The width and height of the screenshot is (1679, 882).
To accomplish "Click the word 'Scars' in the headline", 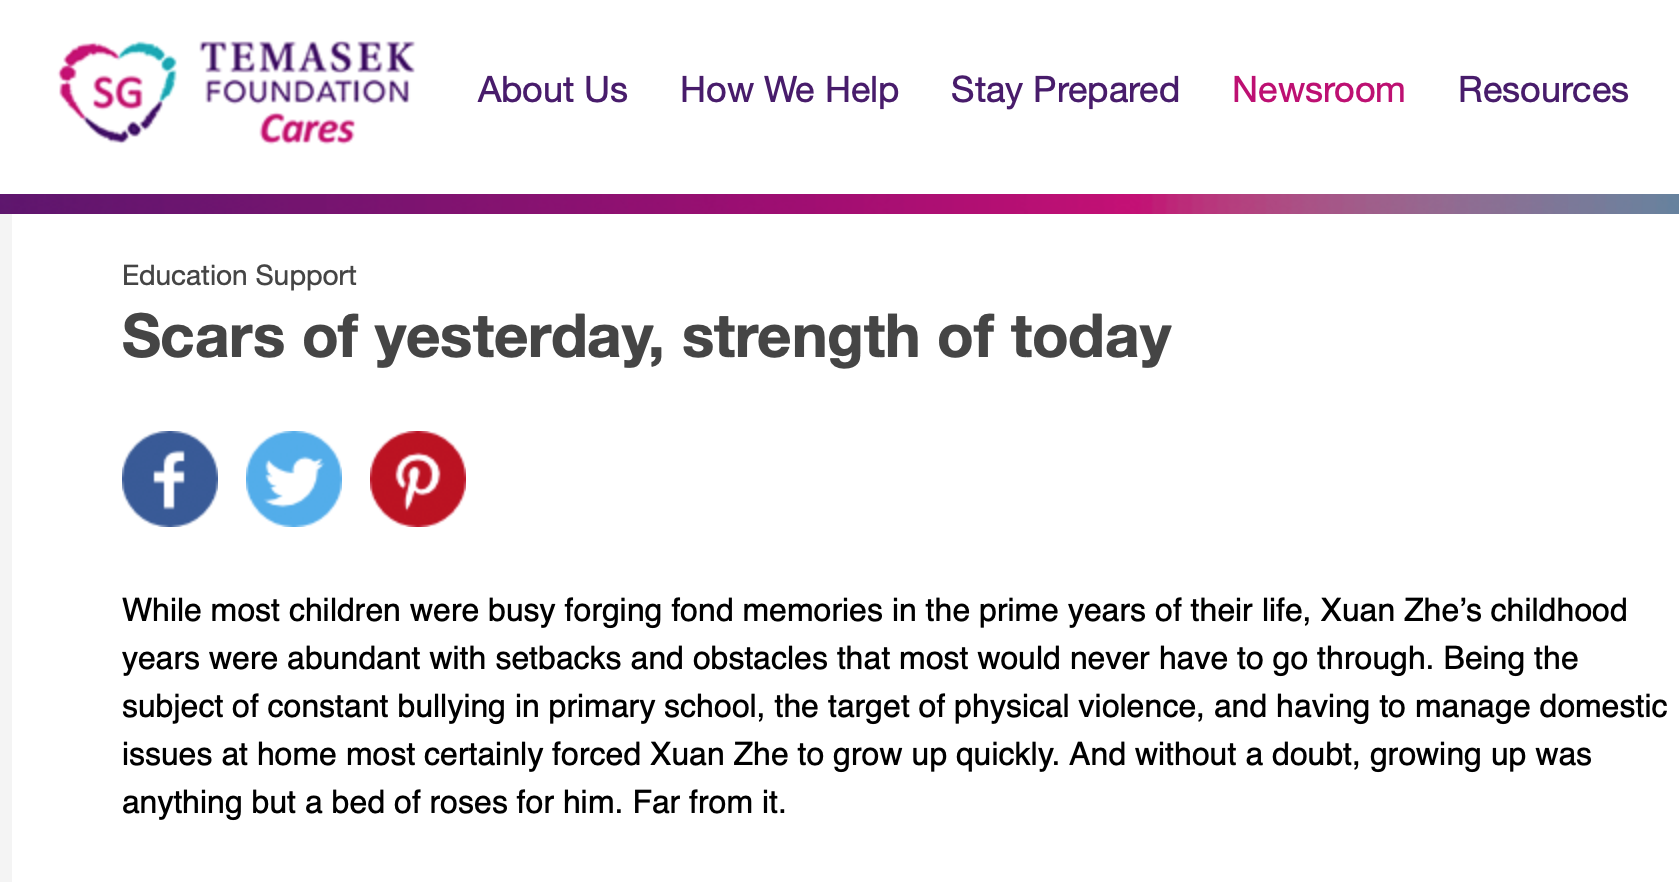I will coord(203,336).
